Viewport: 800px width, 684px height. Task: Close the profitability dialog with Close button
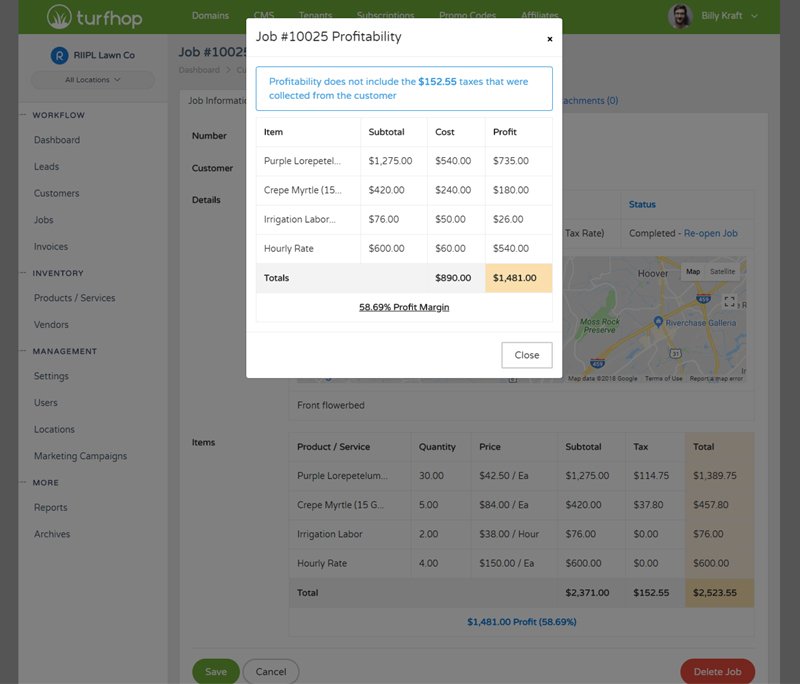coord(526,355)
